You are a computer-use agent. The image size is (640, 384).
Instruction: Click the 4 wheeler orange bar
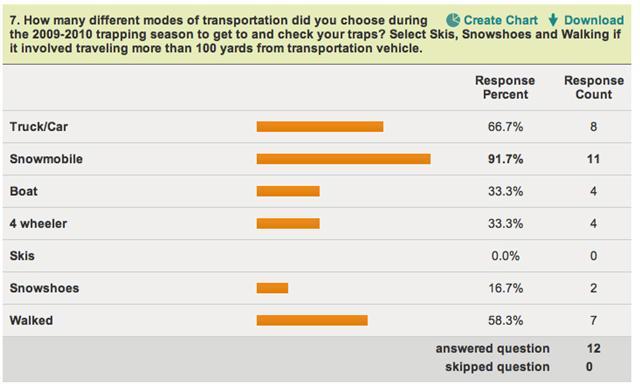[288, 223]
